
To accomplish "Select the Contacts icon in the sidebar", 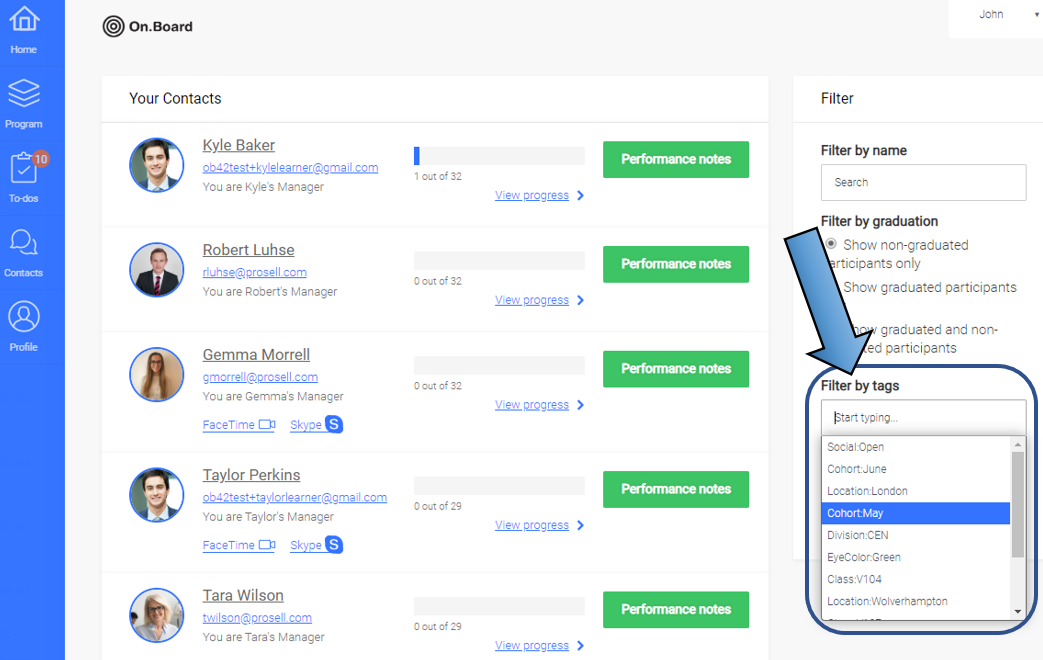I will [x=25, y=247].
